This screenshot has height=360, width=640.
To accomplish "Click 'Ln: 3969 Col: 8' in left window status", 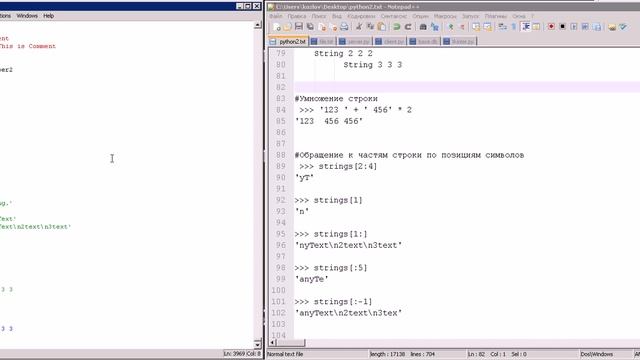I will (242, 353).
